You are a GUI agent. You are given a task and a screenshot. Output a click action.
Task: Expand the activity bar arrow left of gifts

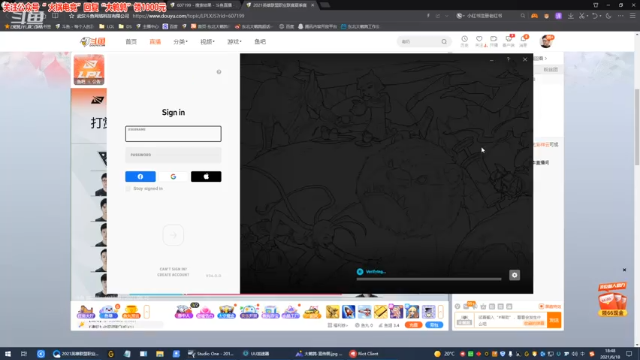coord(147,312)
